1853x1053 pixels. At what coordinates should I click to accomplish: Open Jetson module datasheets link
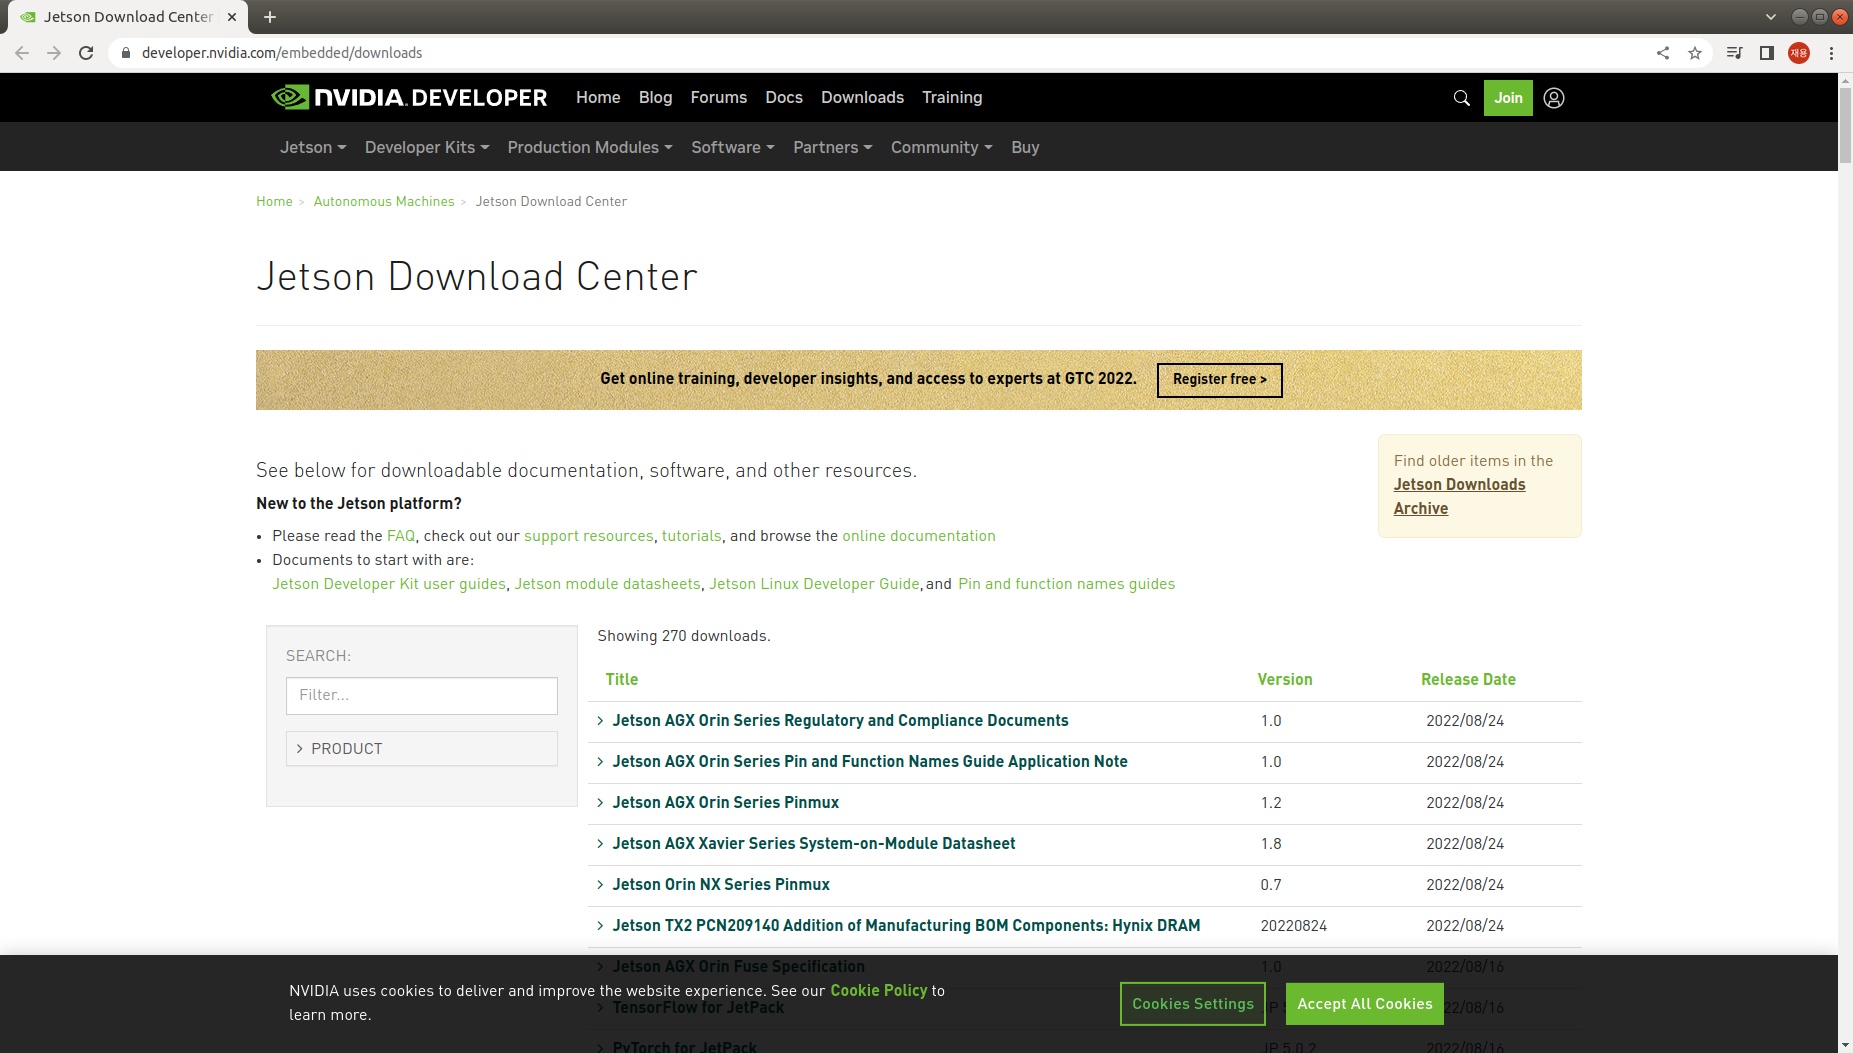(x=607, y=584)
